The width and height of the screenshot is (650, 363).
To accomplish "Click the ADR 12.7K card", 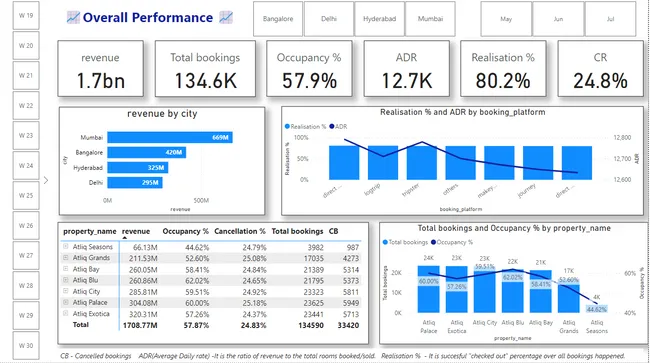I will pos(407,69).
